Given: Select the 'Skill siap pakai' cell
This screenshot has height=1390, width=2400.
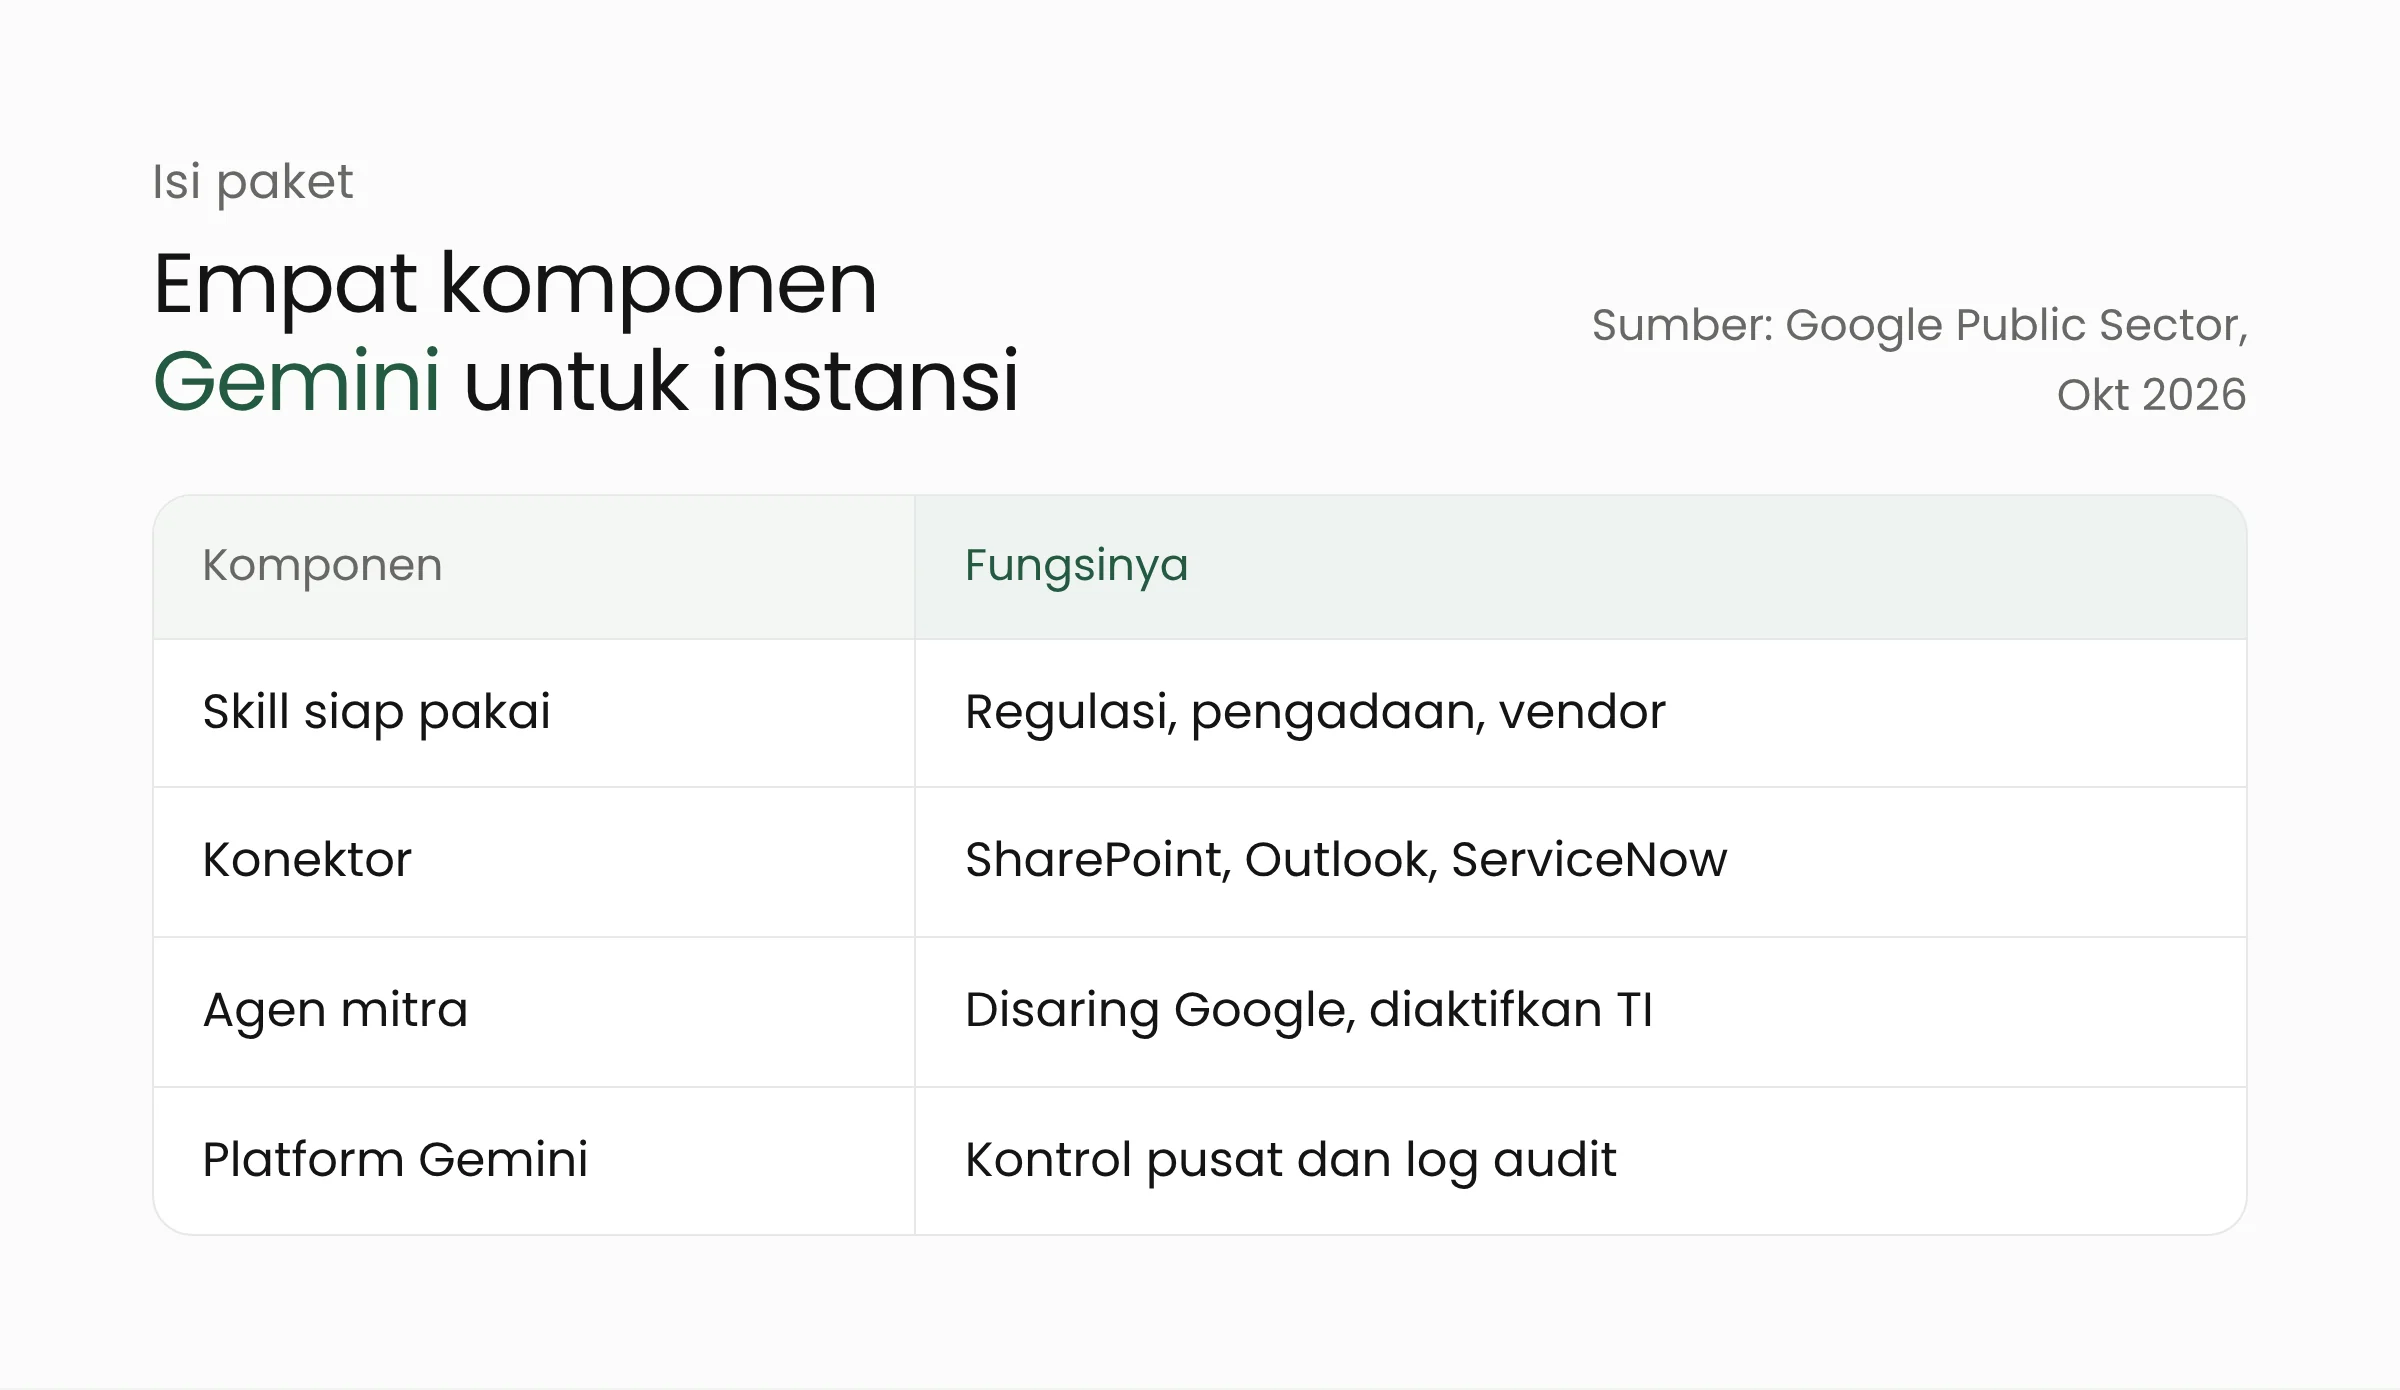Looking at the screenshot, I should [x=534, y=713].
